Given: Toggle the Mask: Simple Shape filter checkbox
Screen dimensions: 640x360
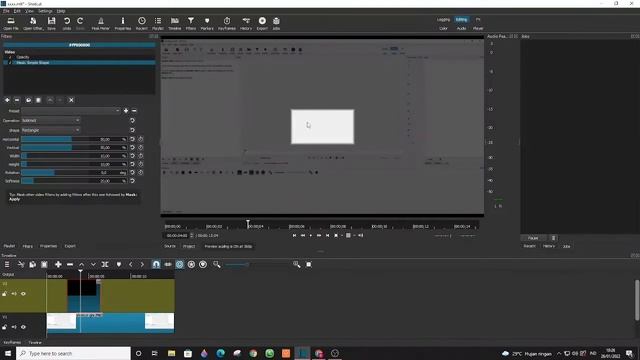Looking at the screenshot, I should point(11,62).
